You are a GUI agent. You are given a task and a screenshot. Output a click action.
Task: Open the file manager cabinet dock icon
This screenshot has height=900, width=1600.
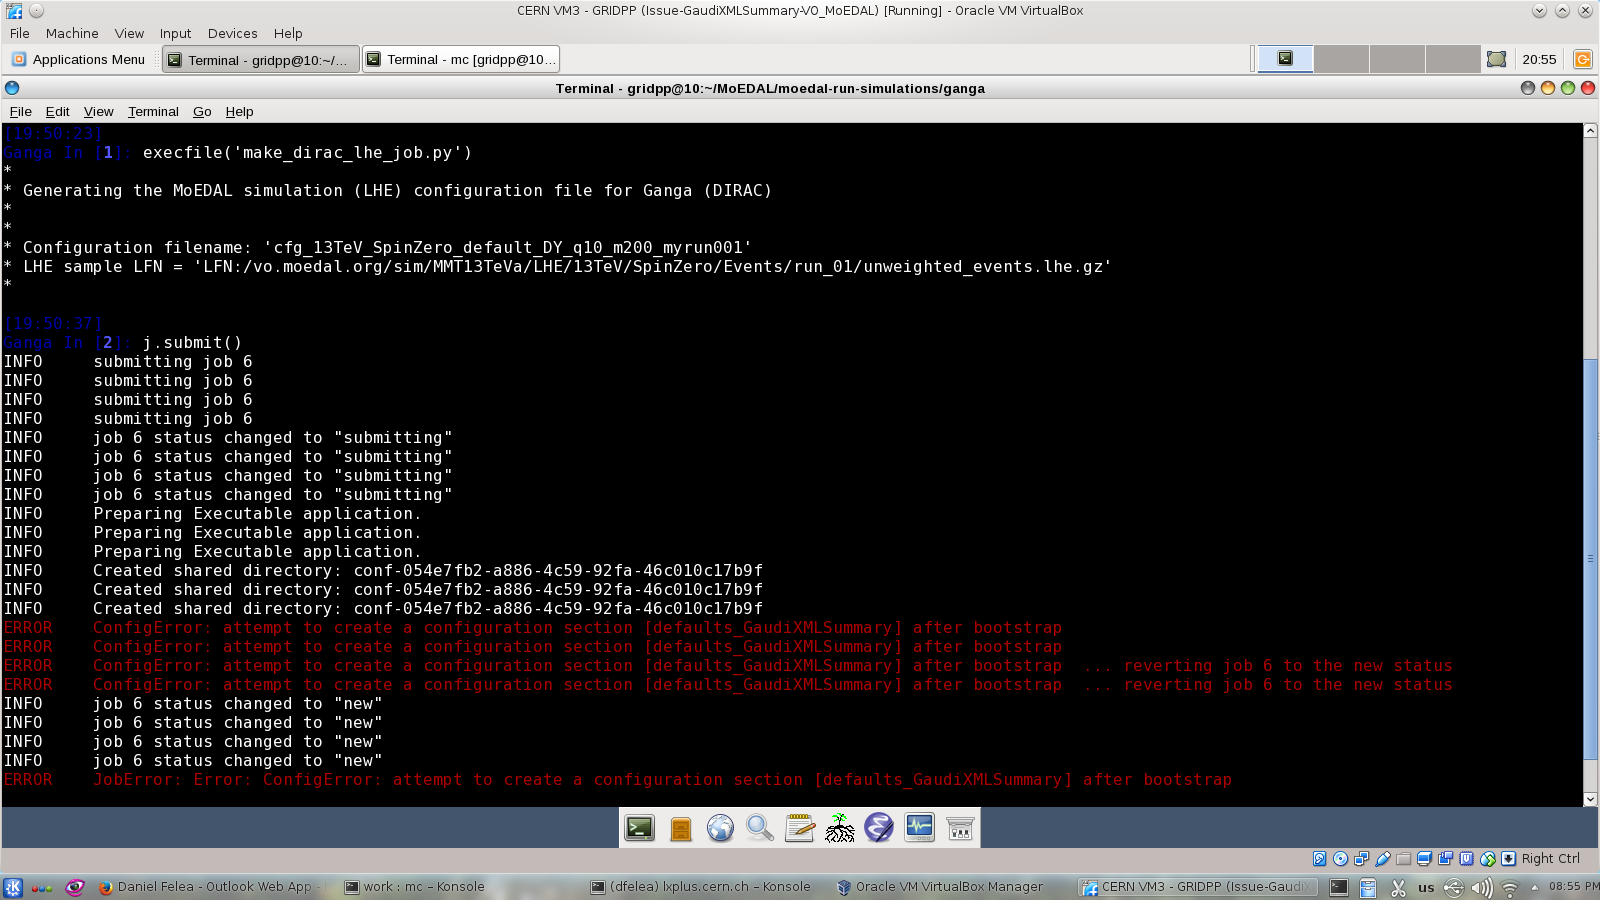pyautogui.click(x=680, y=828)
